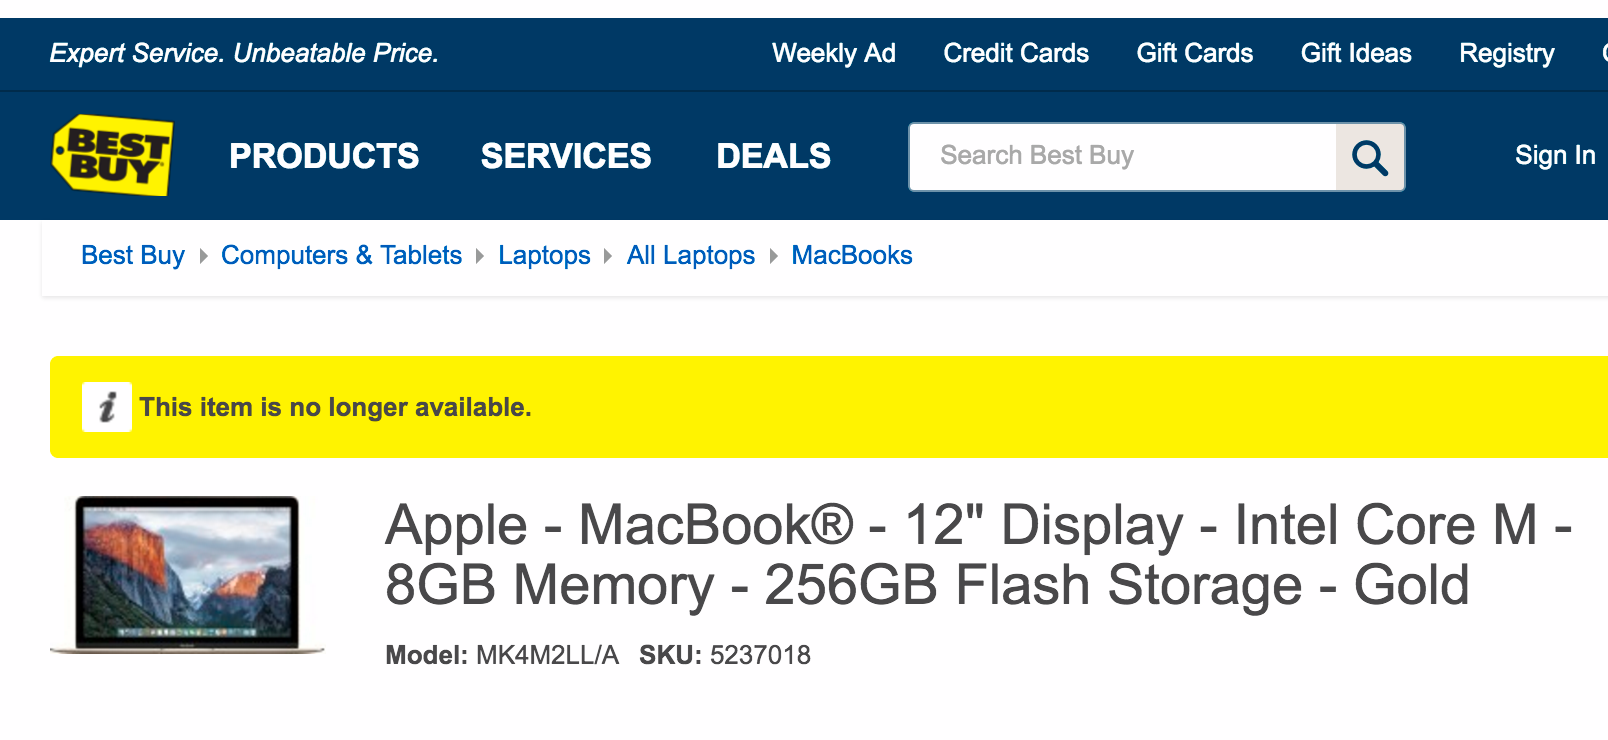Click the yellow Best Buy tag emblem

click(x=112, y=156)
